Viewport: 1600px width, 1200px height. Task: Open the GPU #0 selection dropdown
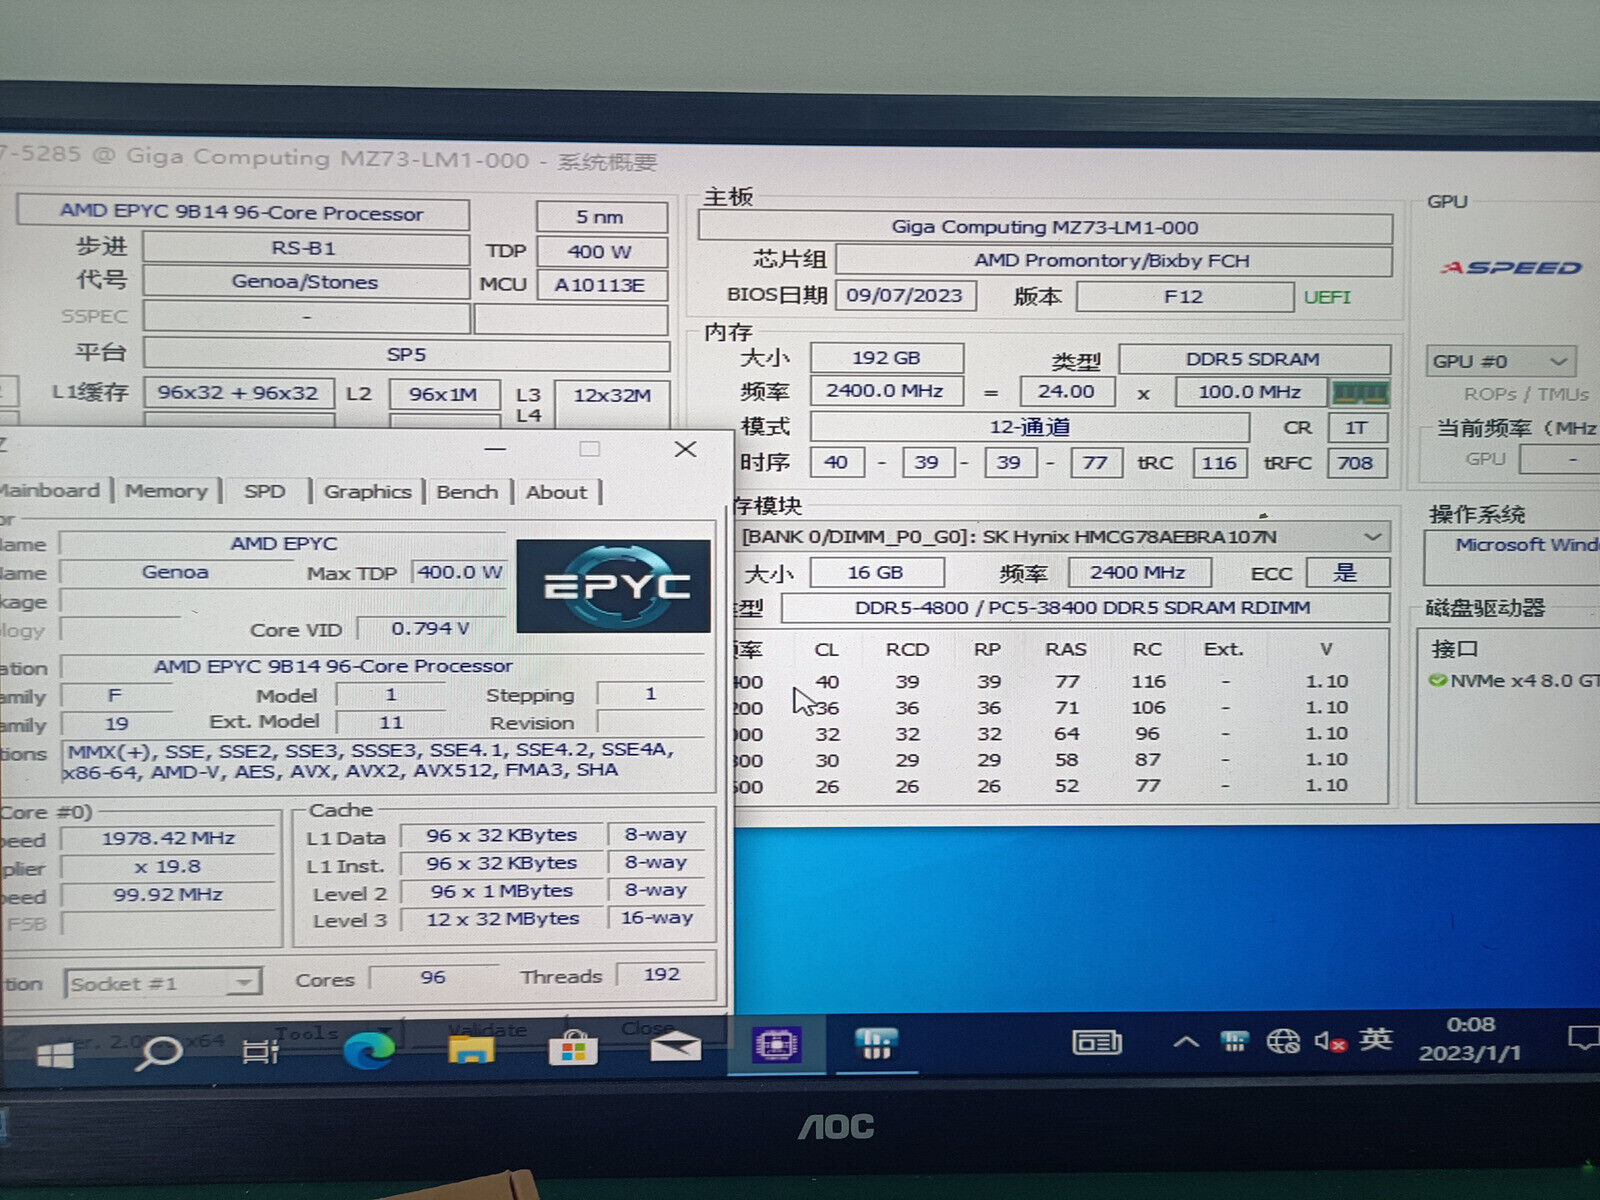(x=1557, y=361)
